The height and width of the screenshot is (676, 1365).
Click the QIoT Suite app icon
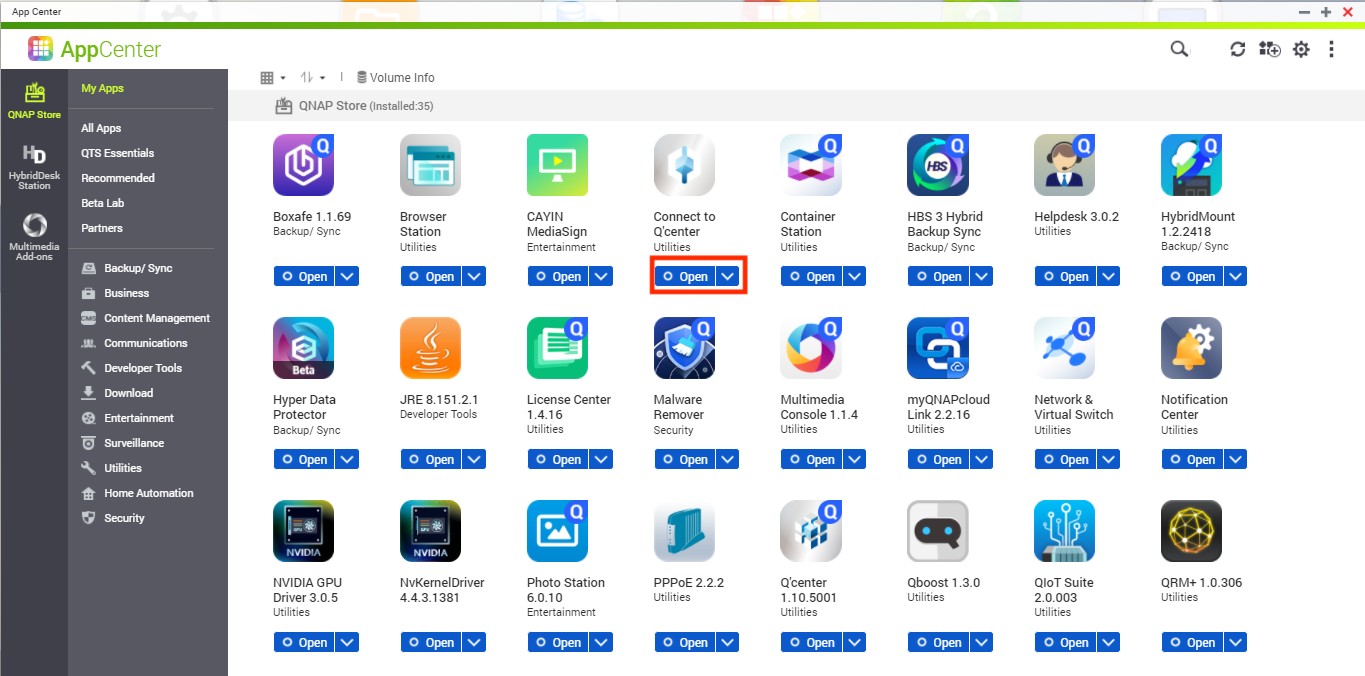coord(1065,531)
